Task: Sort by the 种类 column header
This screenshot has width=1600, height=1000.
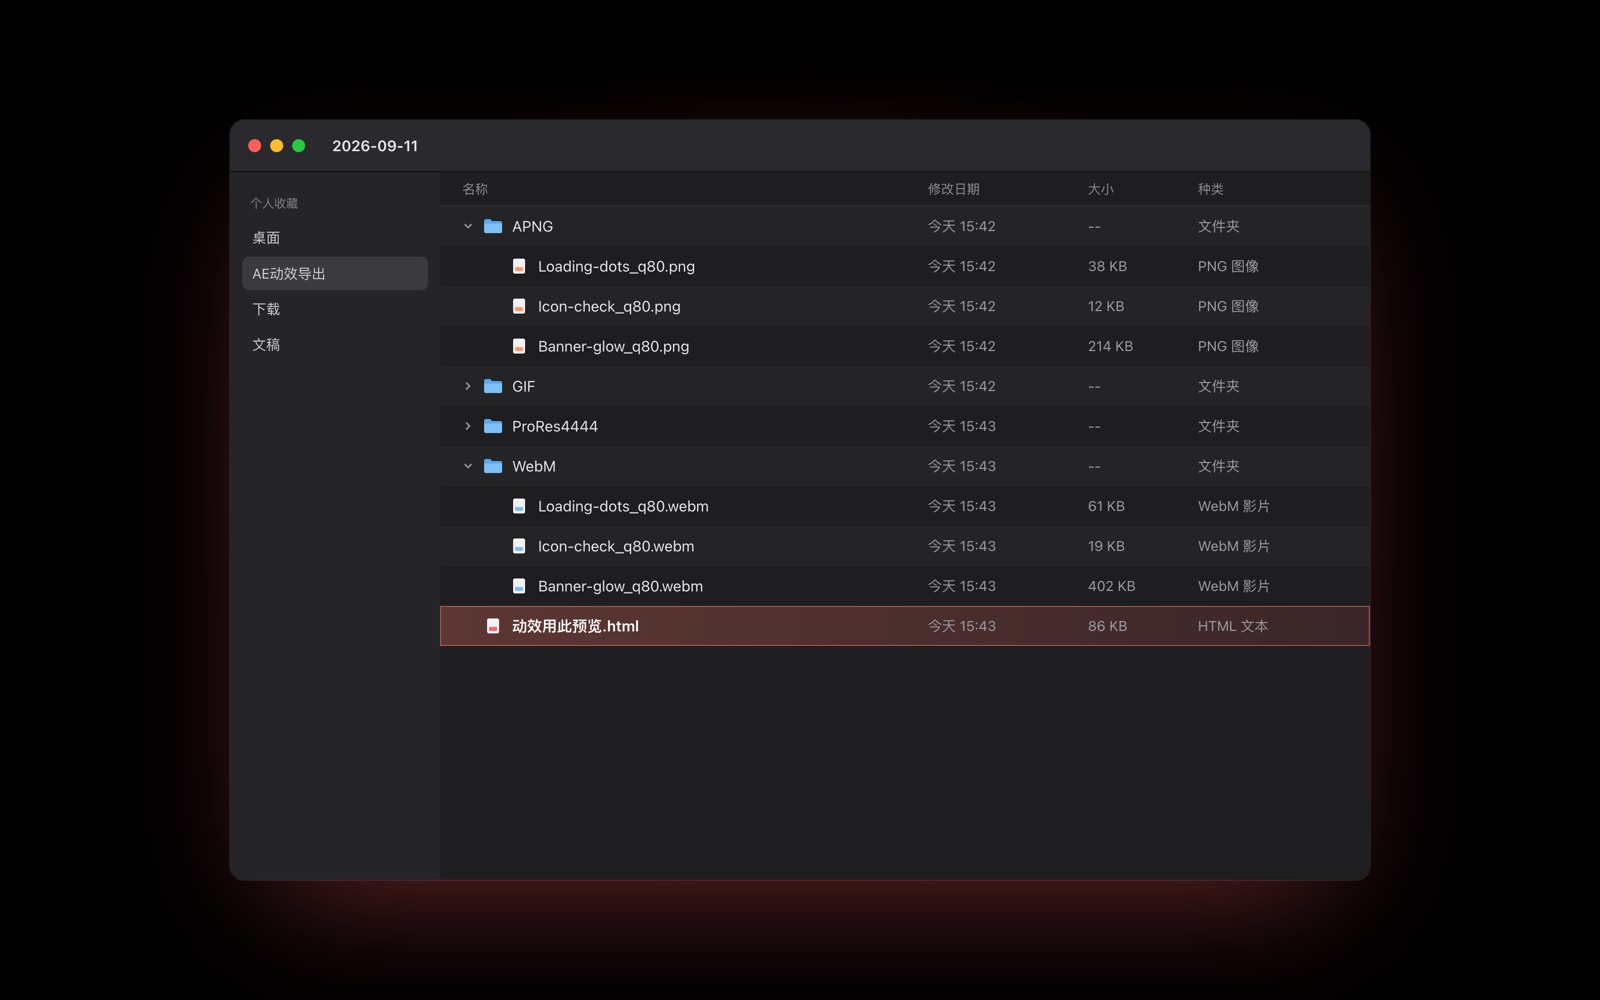Action: (x=1211, y=189)
